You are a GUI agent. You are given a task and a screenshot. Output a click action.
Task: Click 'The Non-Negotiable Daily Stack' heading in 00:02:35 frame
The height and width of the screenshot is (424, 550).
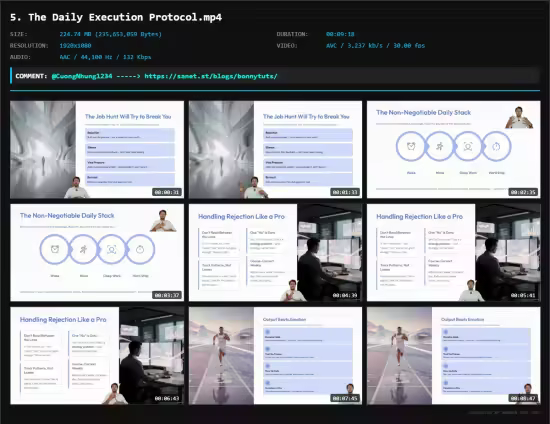click(x=423, y=113)
